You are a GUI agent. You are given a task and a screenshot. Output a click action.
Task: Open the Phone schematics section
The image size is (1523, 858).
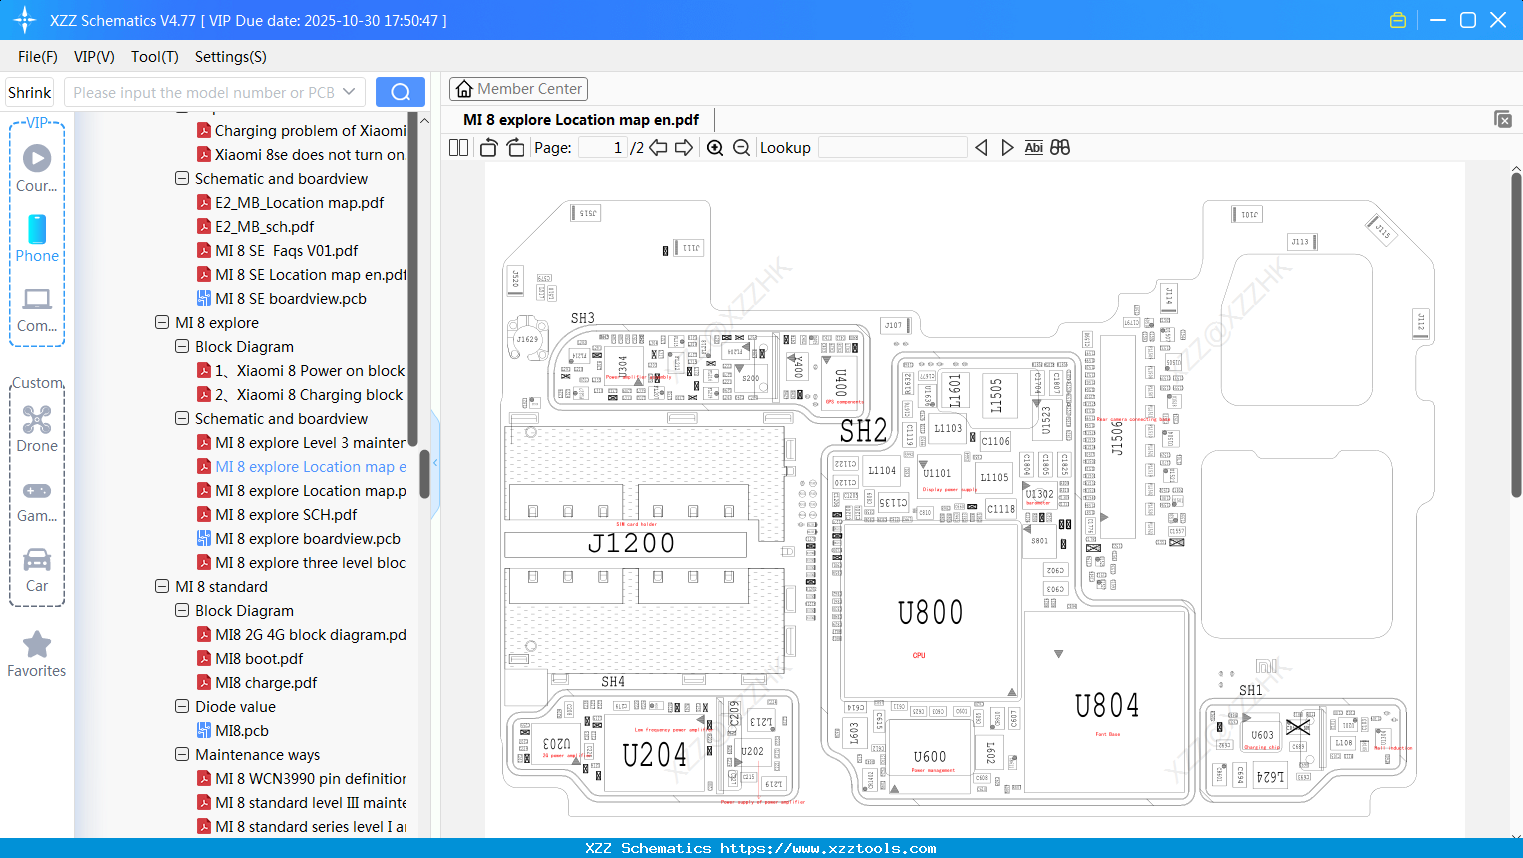click(37, 240)
